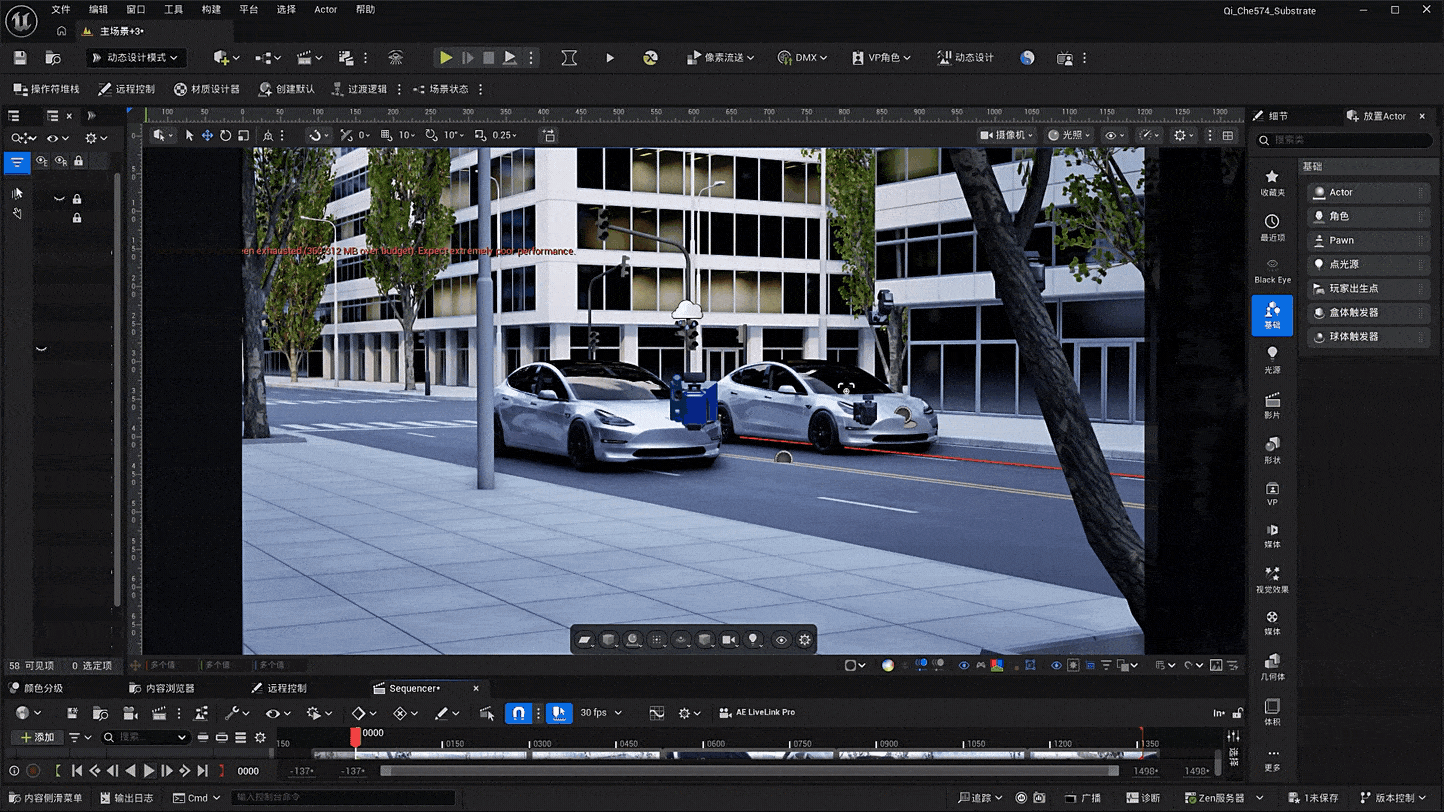Click the 基础 basic category icon
1444x812 pixels.
coord(1272,315)
